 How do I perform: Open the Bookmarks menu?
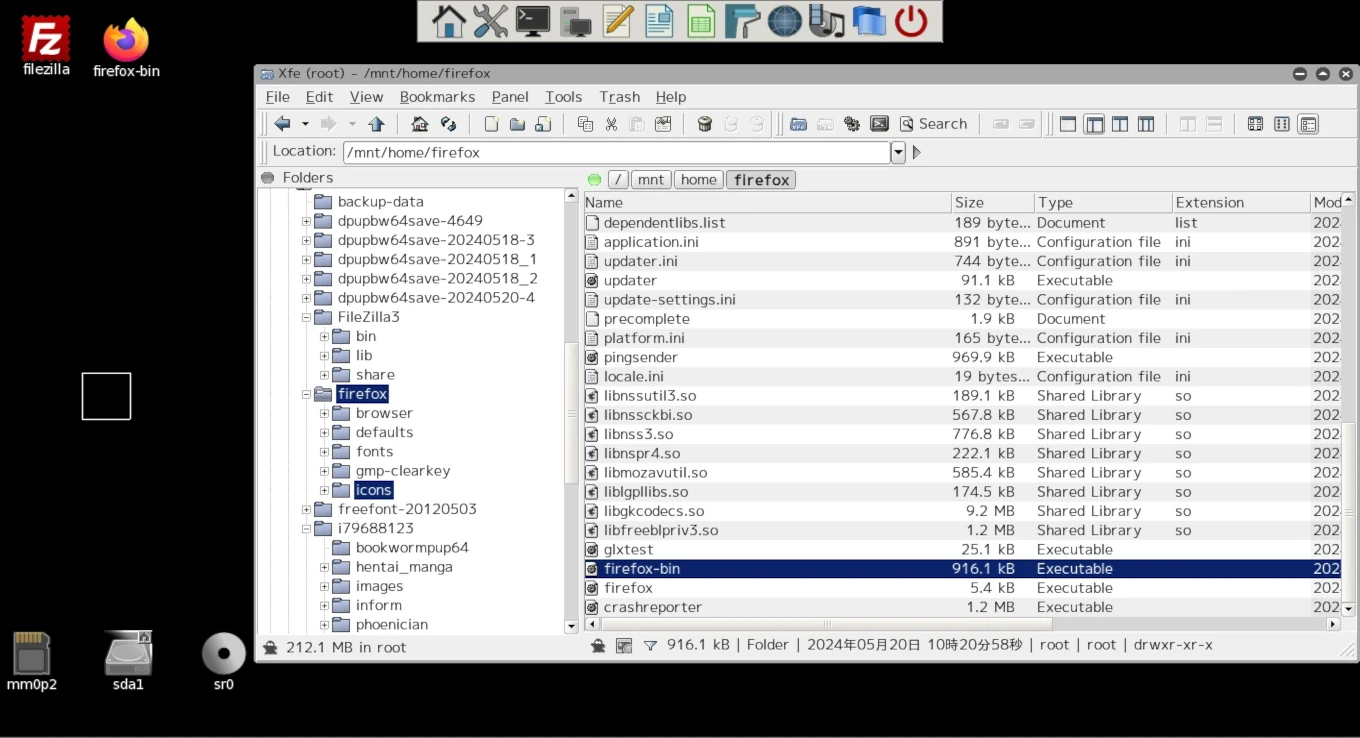[x=437, y=97]
